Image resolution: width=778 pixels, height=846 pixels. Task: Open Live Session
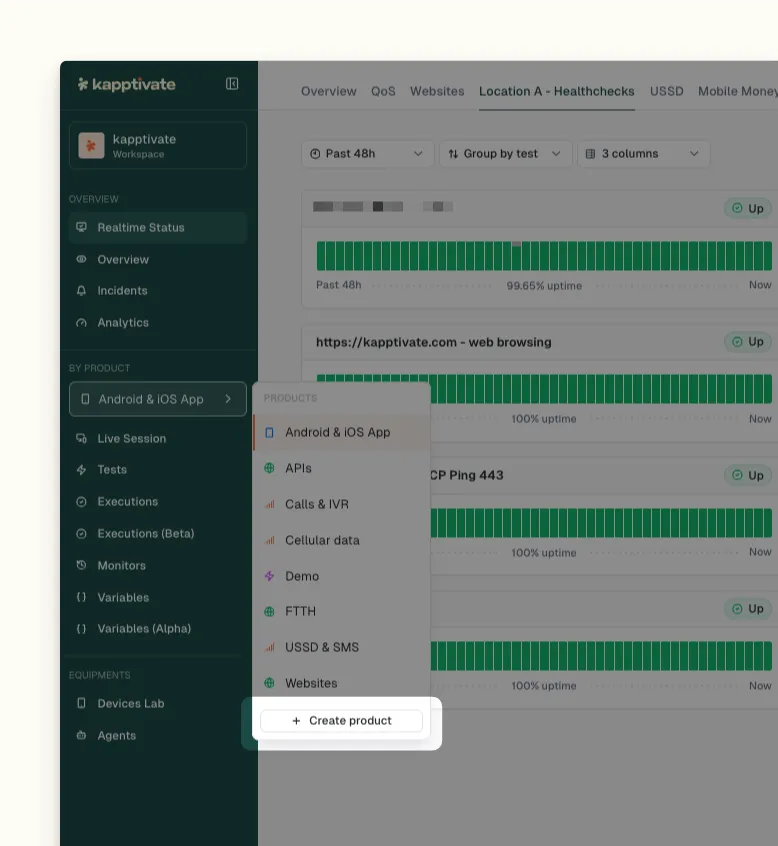tap(158, 439)
